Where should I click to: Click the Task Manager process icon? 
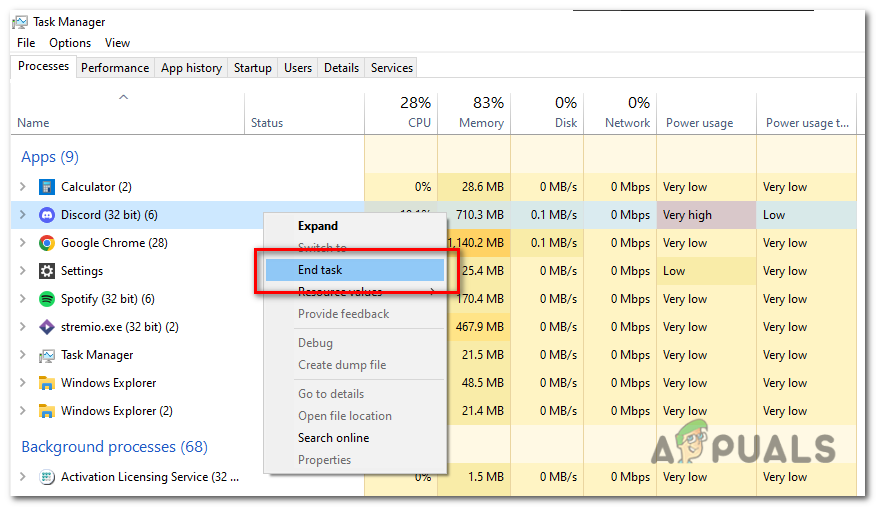tap(46, 355)
